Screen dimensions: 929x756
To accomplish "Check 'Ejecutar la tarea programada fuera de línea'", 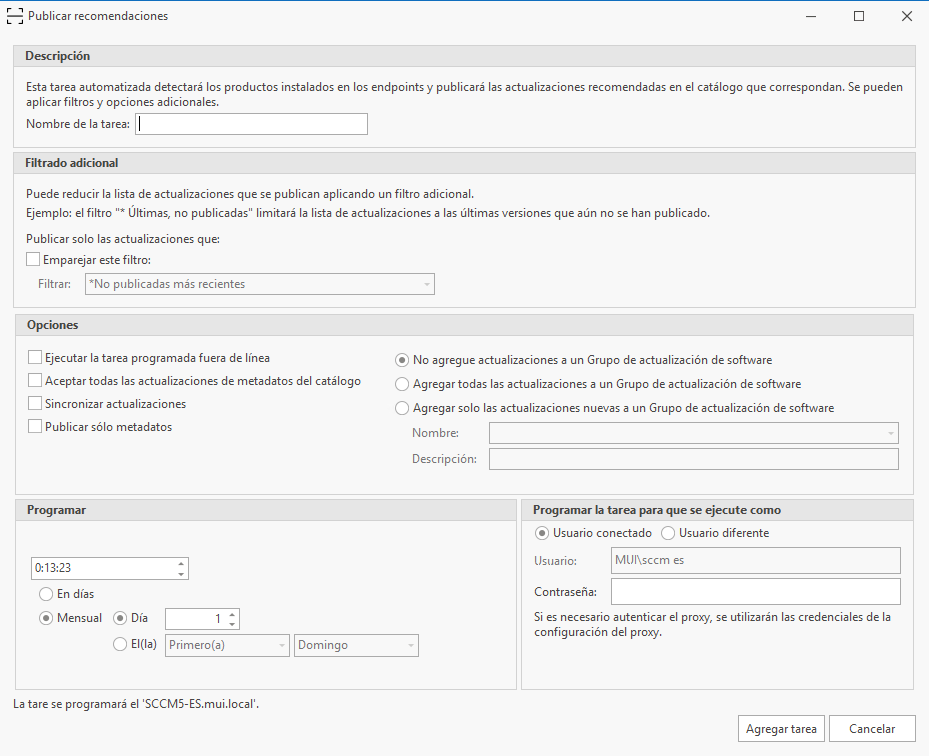I will [x=36, y=357].
